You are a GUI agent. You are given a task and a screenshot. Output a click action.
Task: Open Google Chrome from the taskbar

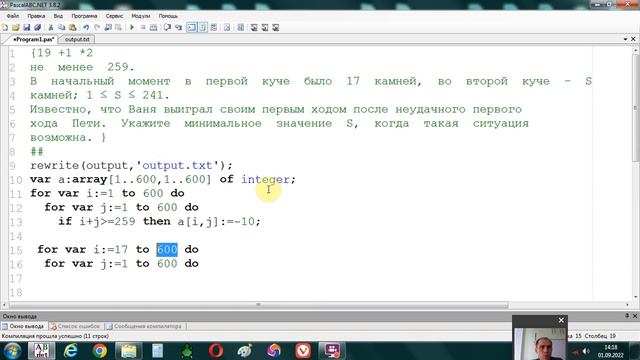100,351
